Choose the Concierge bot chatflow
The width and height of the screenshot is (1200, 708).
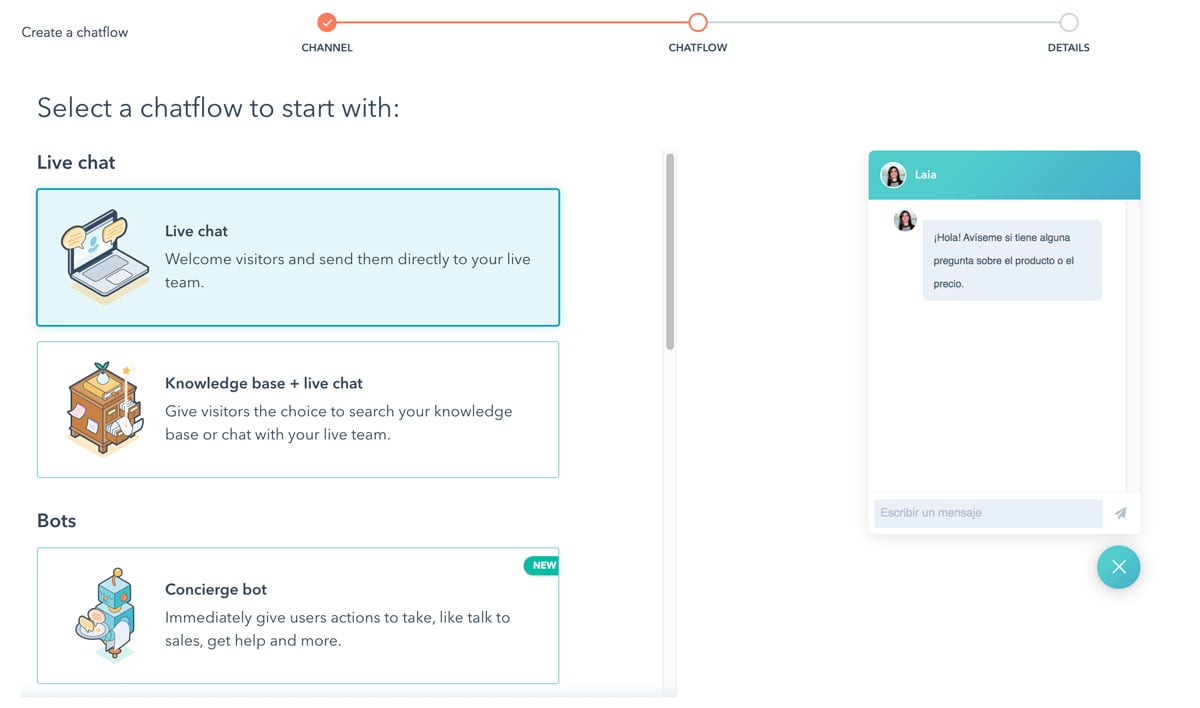pos(298,616)
